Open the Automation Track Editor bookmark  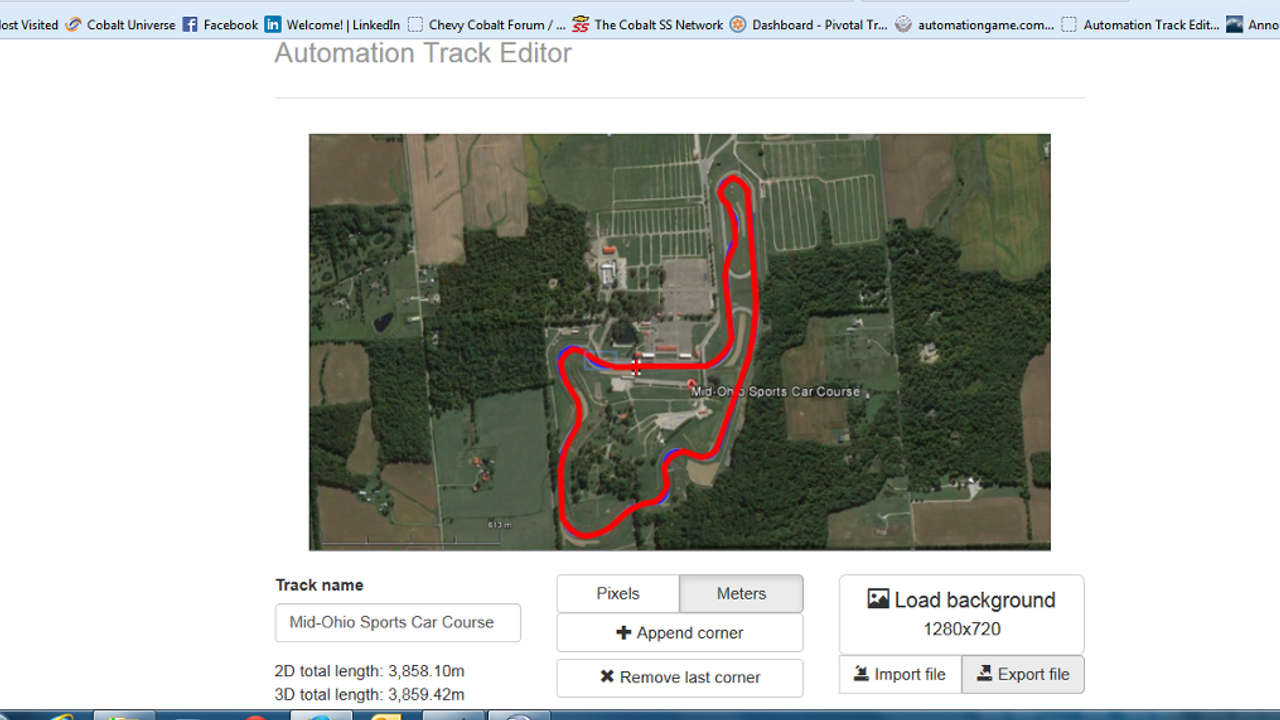(x=1141, y=24)
